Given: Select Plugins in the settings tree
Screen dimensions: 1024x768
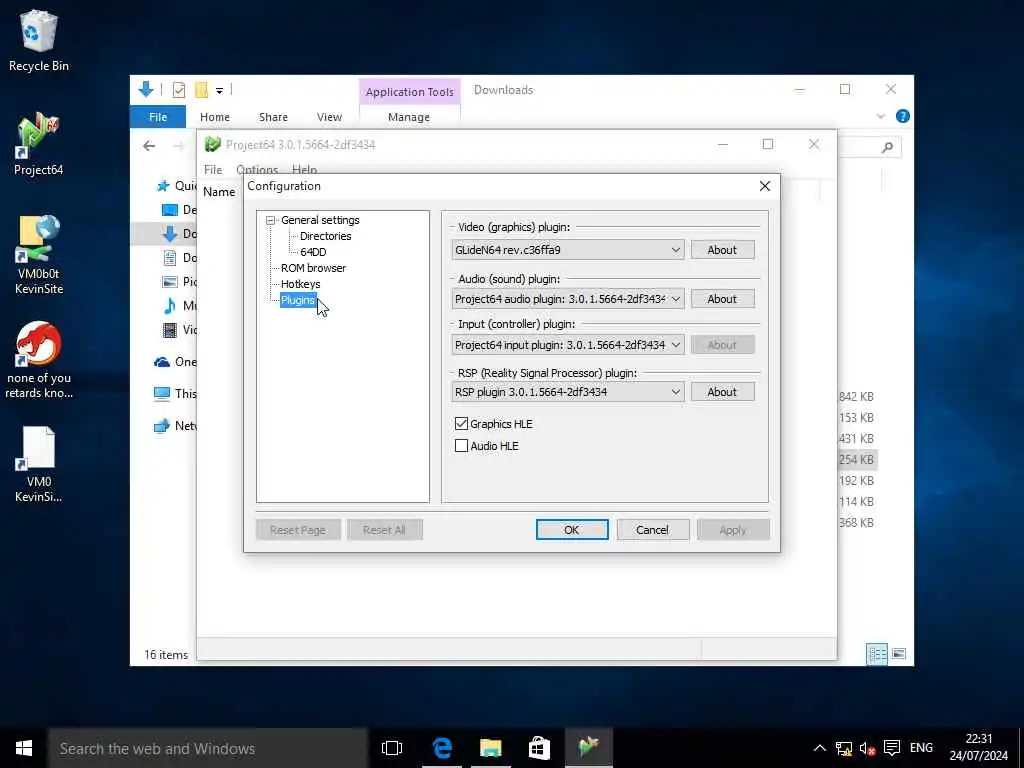Looking at the screenshot, I should 298,300.
